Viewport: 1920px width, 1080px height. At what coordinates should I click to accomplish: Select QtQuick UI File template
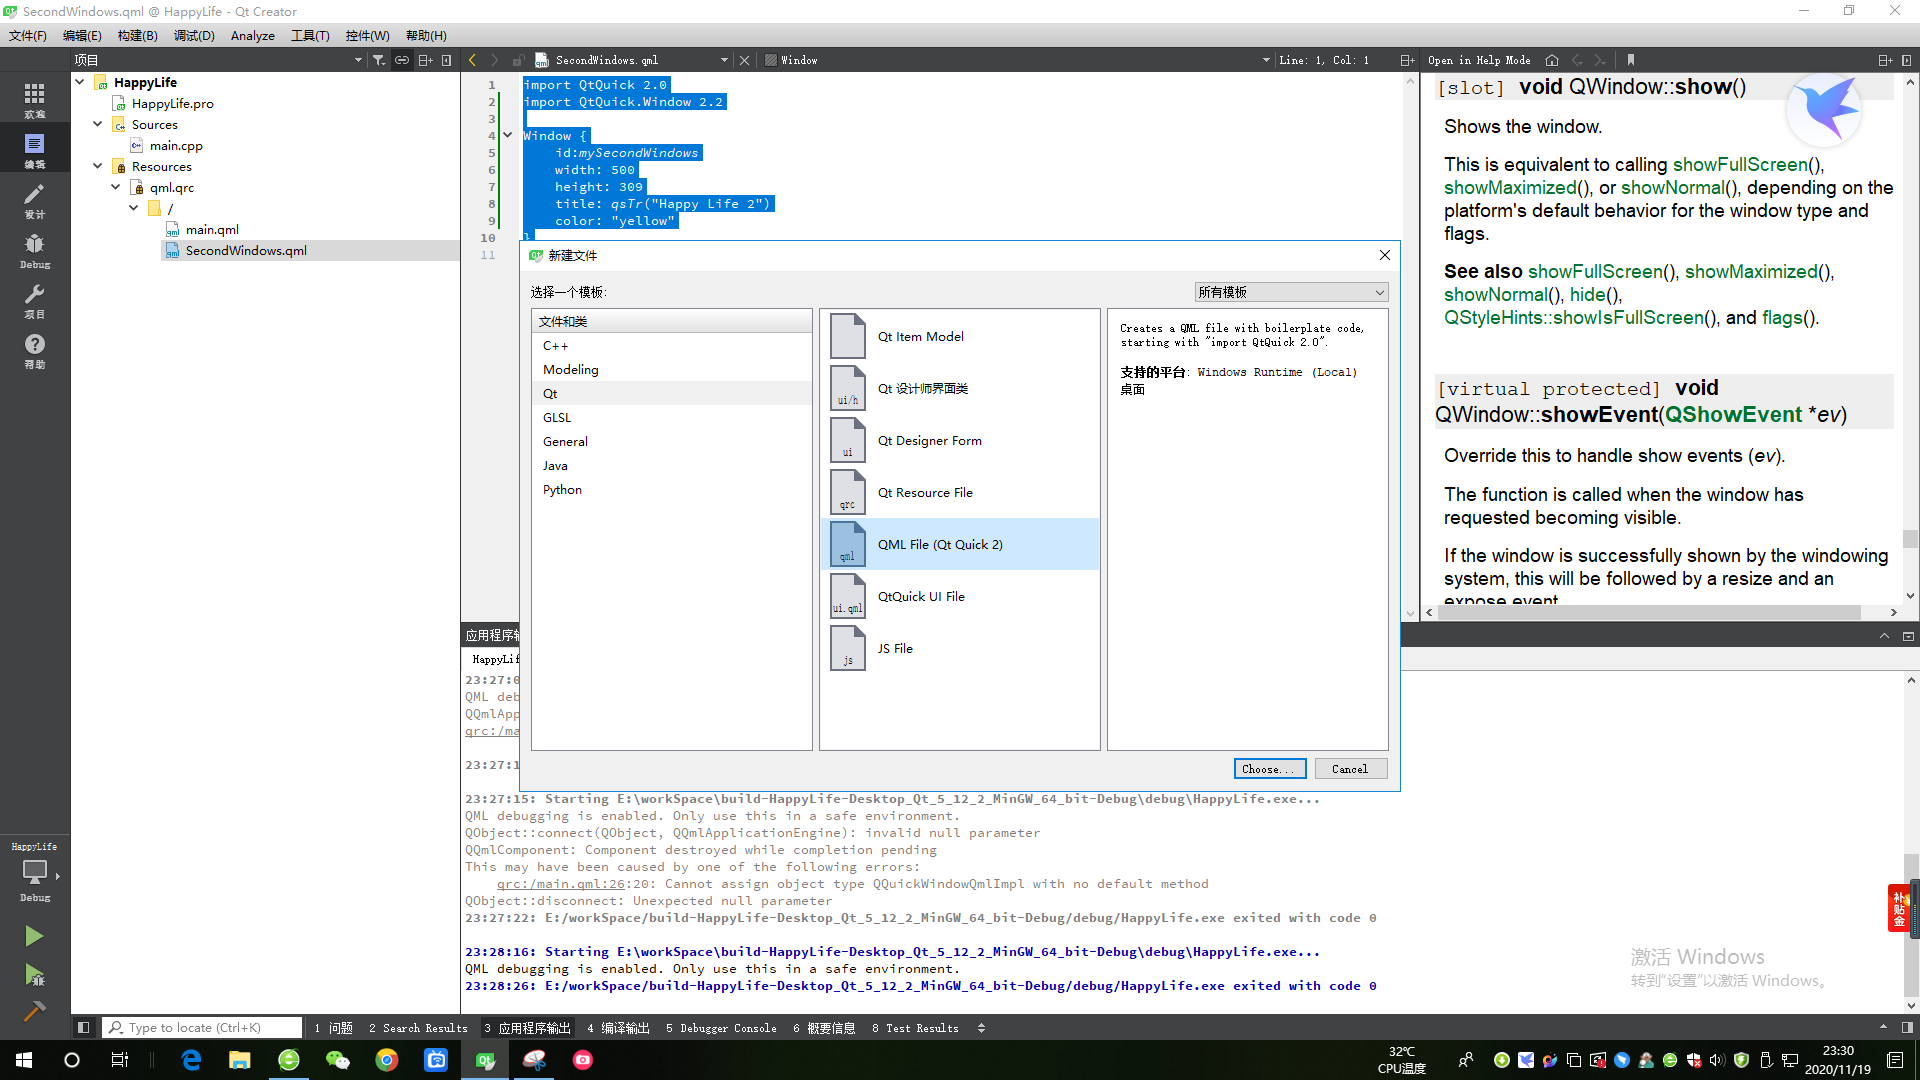[920, 597]
